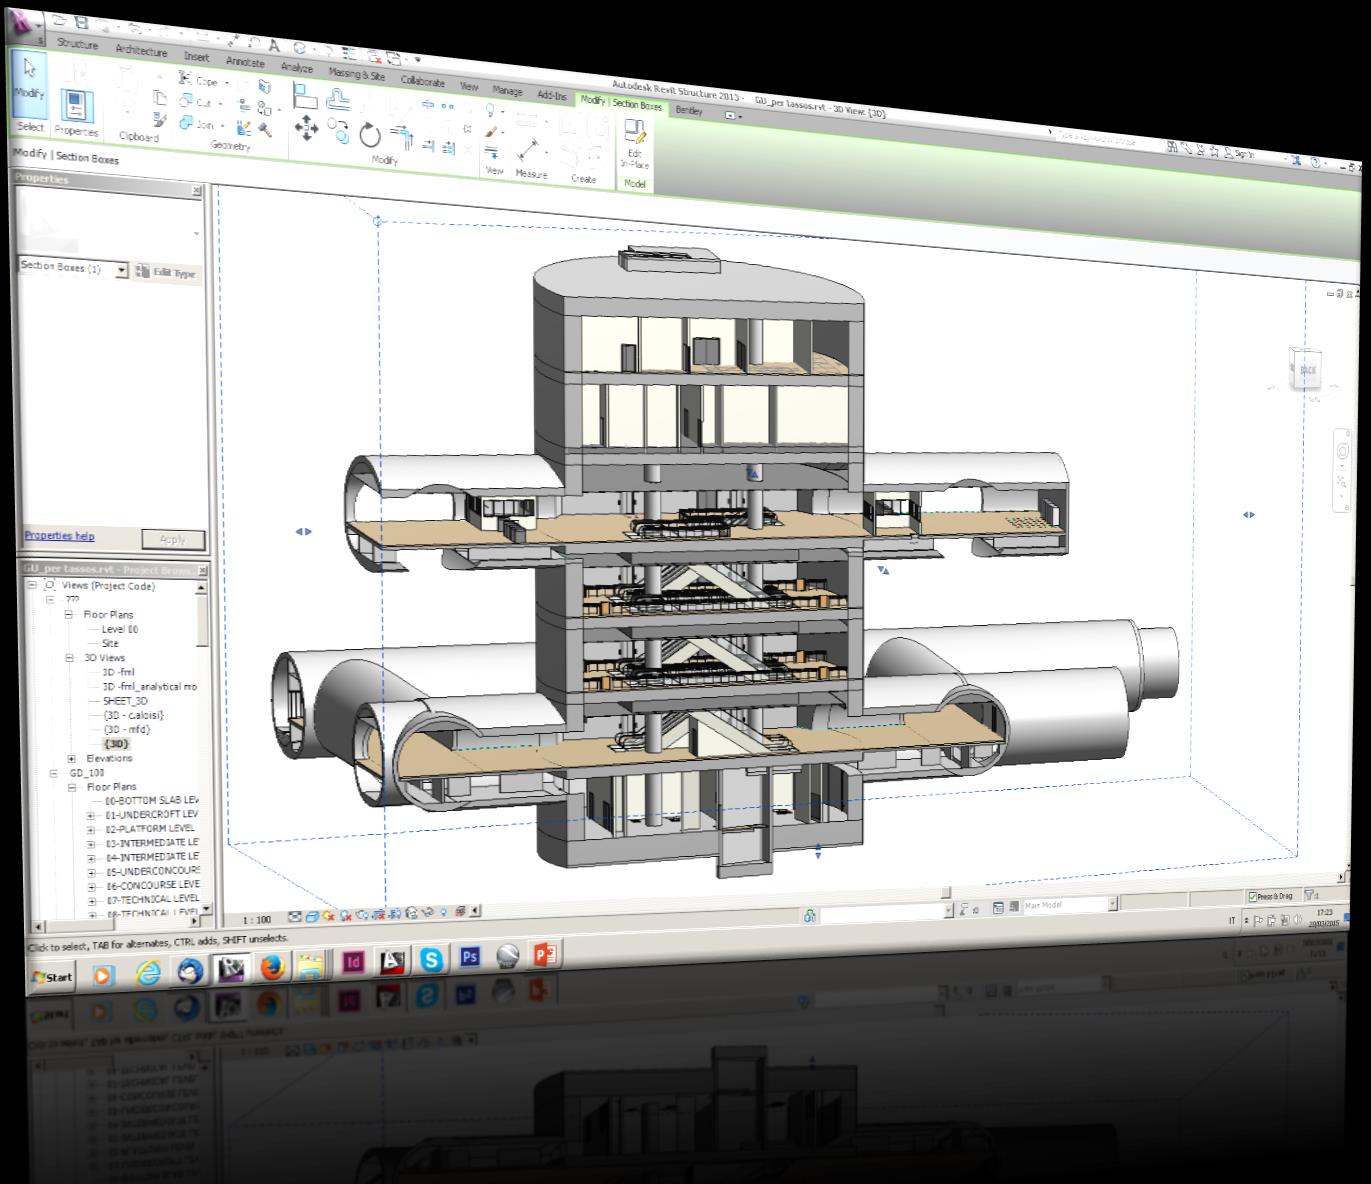Collapse the GD_100 tree node

tap(55, 773)
